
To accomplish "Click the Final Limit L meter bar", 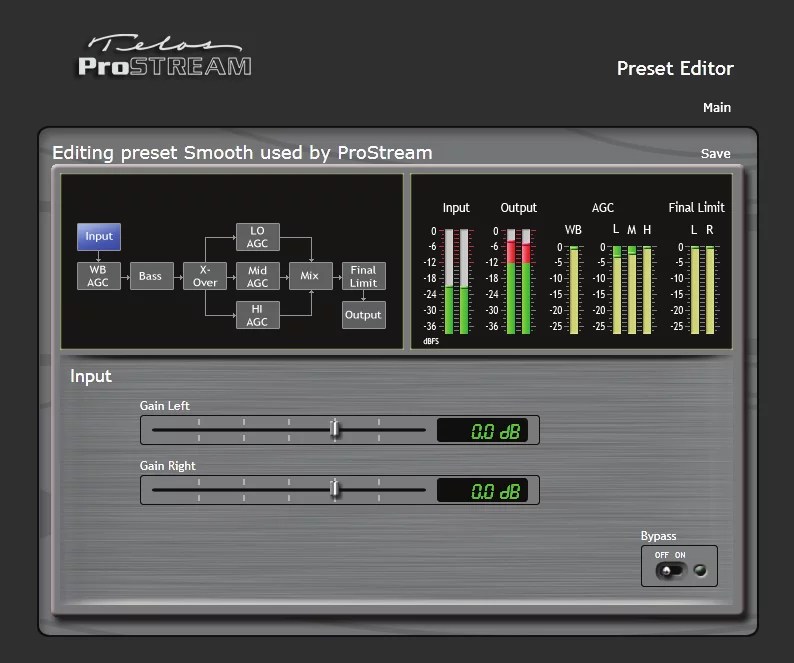I will (x=695, y=290).
